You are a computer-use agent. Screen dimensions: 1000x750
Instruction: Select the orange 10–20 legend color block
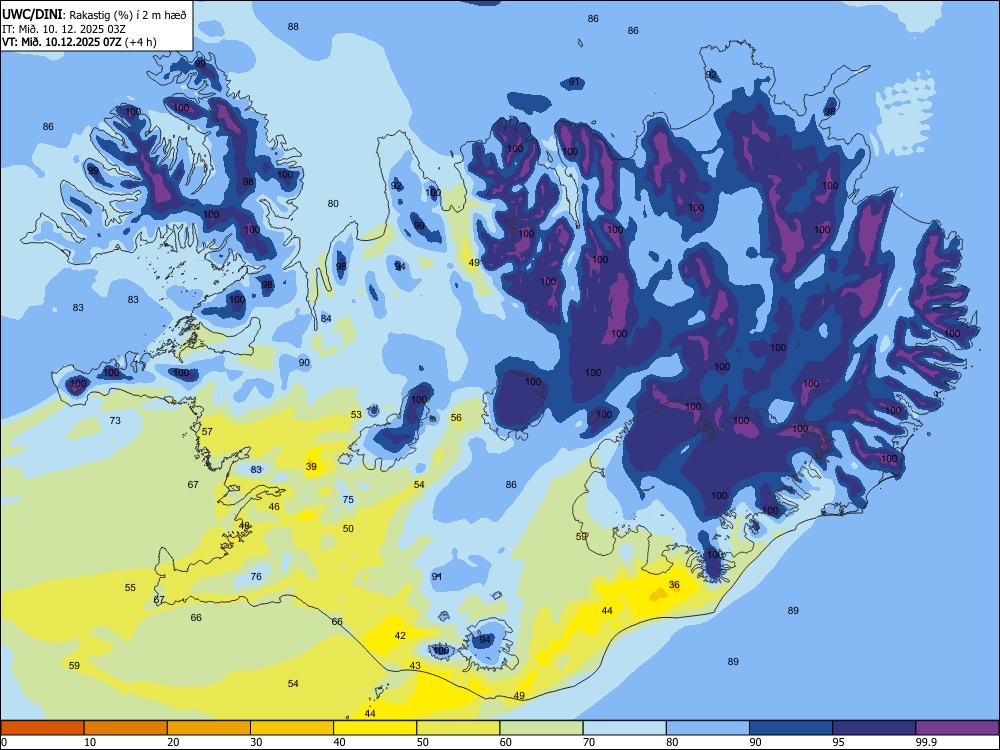(x=126, y=728)
